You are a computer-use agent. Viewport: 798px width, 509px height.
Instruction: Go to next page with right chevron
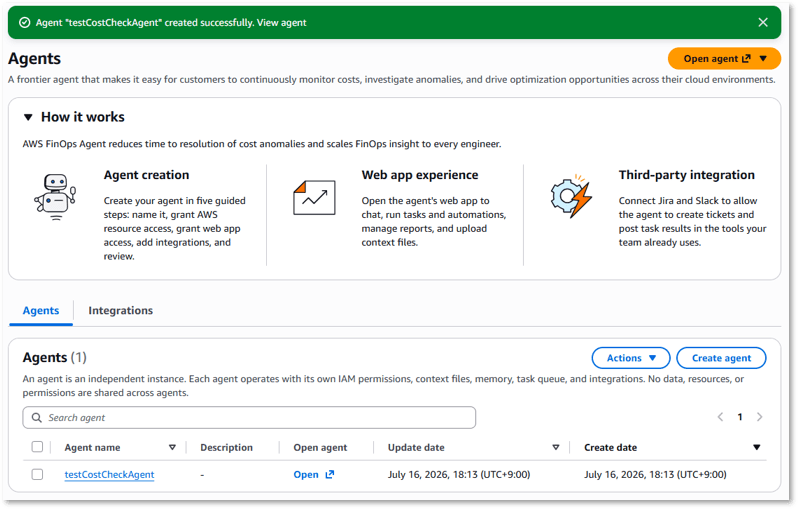tap(759, 417)
